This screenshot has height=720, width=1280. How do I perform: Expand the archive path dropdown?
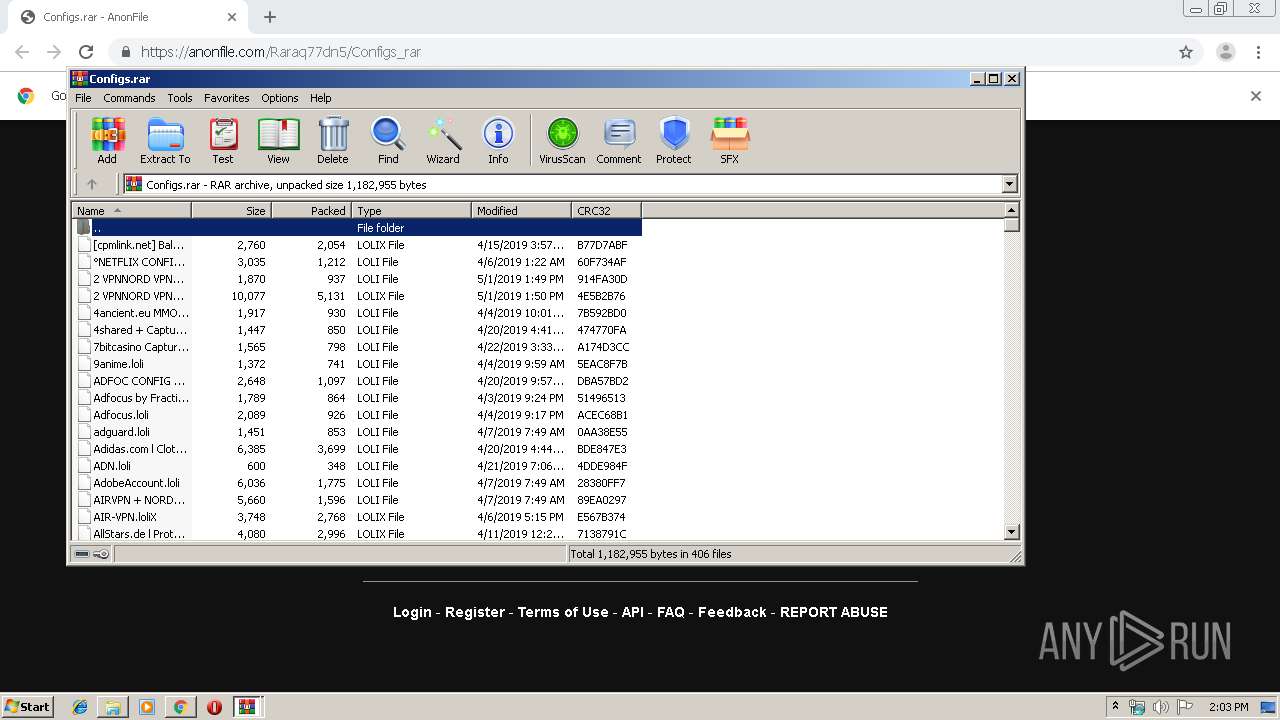coord(1009,184)
